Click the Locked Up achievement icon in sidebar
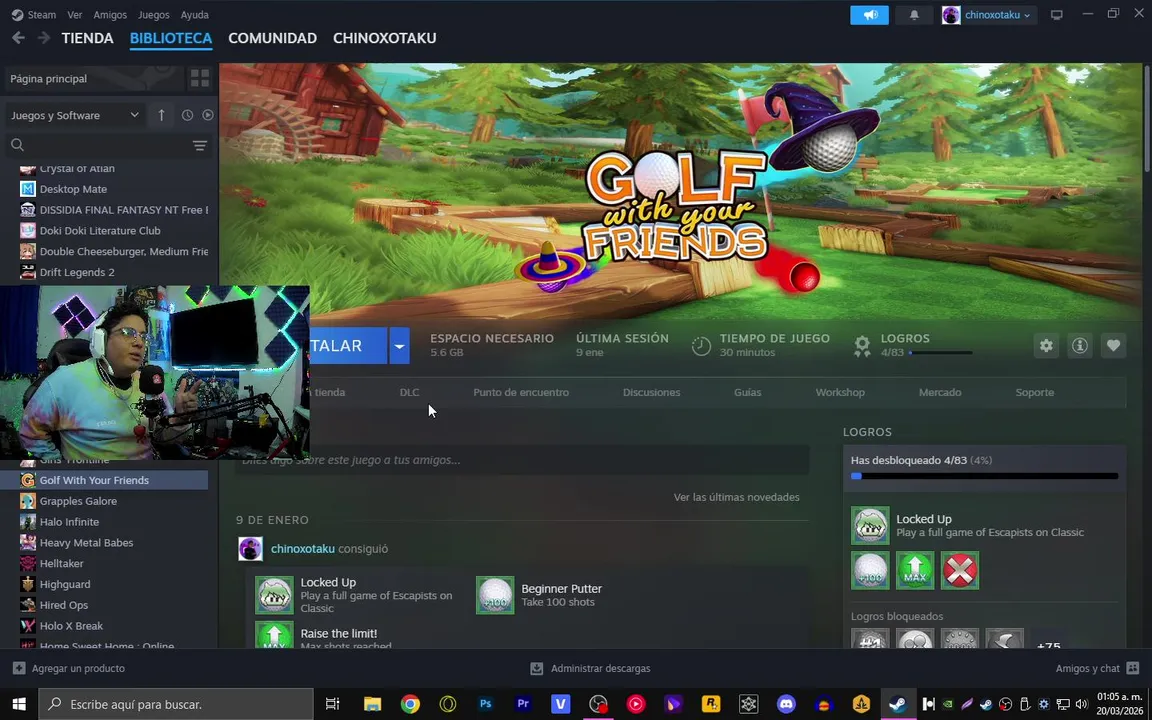The image size is (1152, 720). tap(870, 525)
